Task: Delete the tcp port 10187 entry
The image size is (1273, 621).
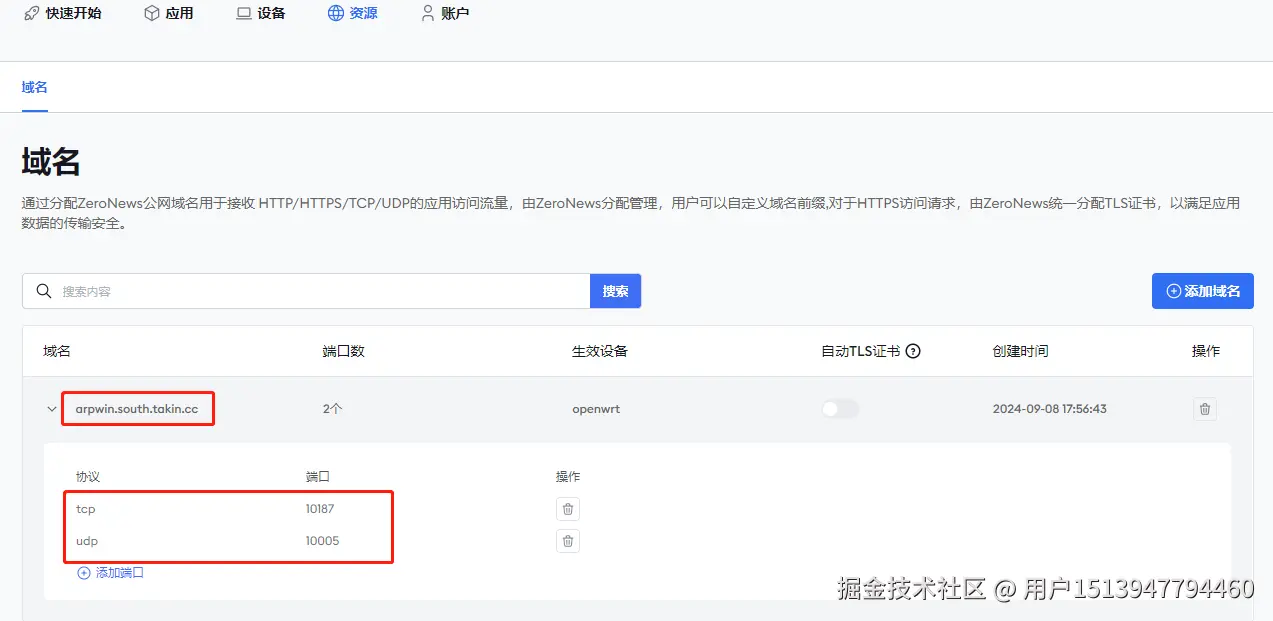Action: (568, 509)
